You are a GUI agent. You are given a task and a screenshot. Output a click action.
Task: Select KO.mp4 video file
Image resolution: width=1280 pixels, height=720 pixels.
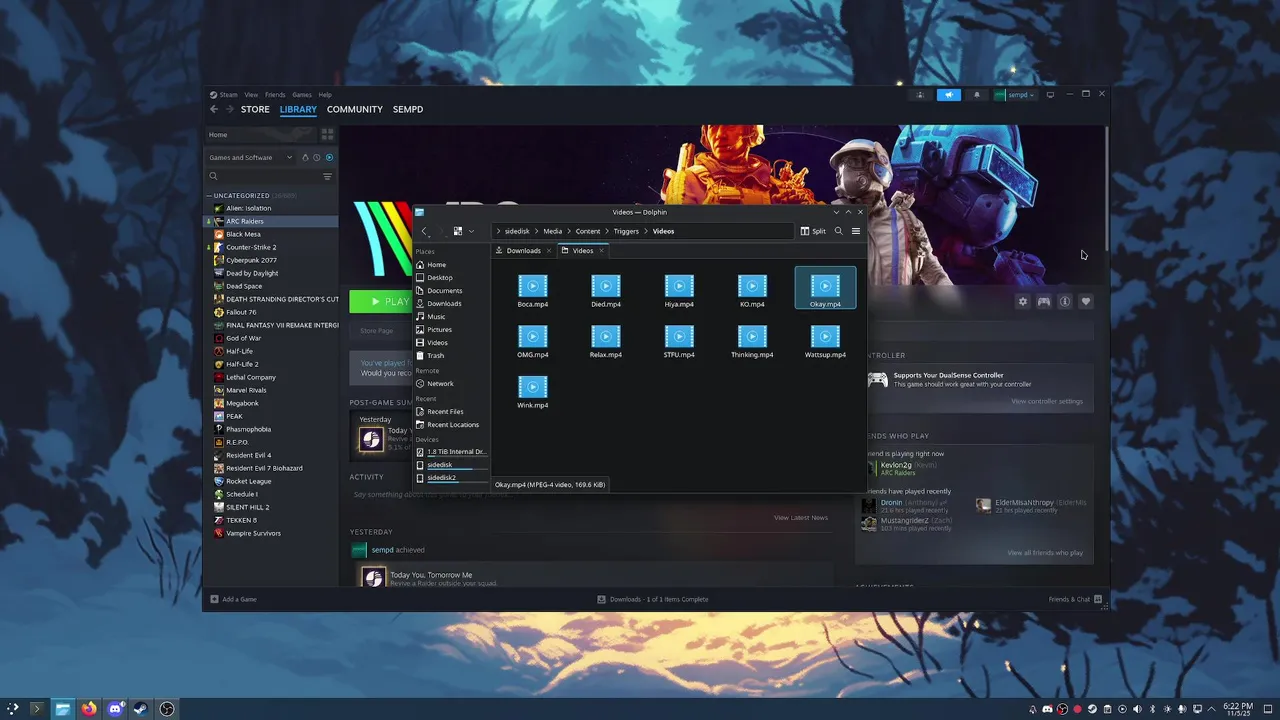point(752,291)
